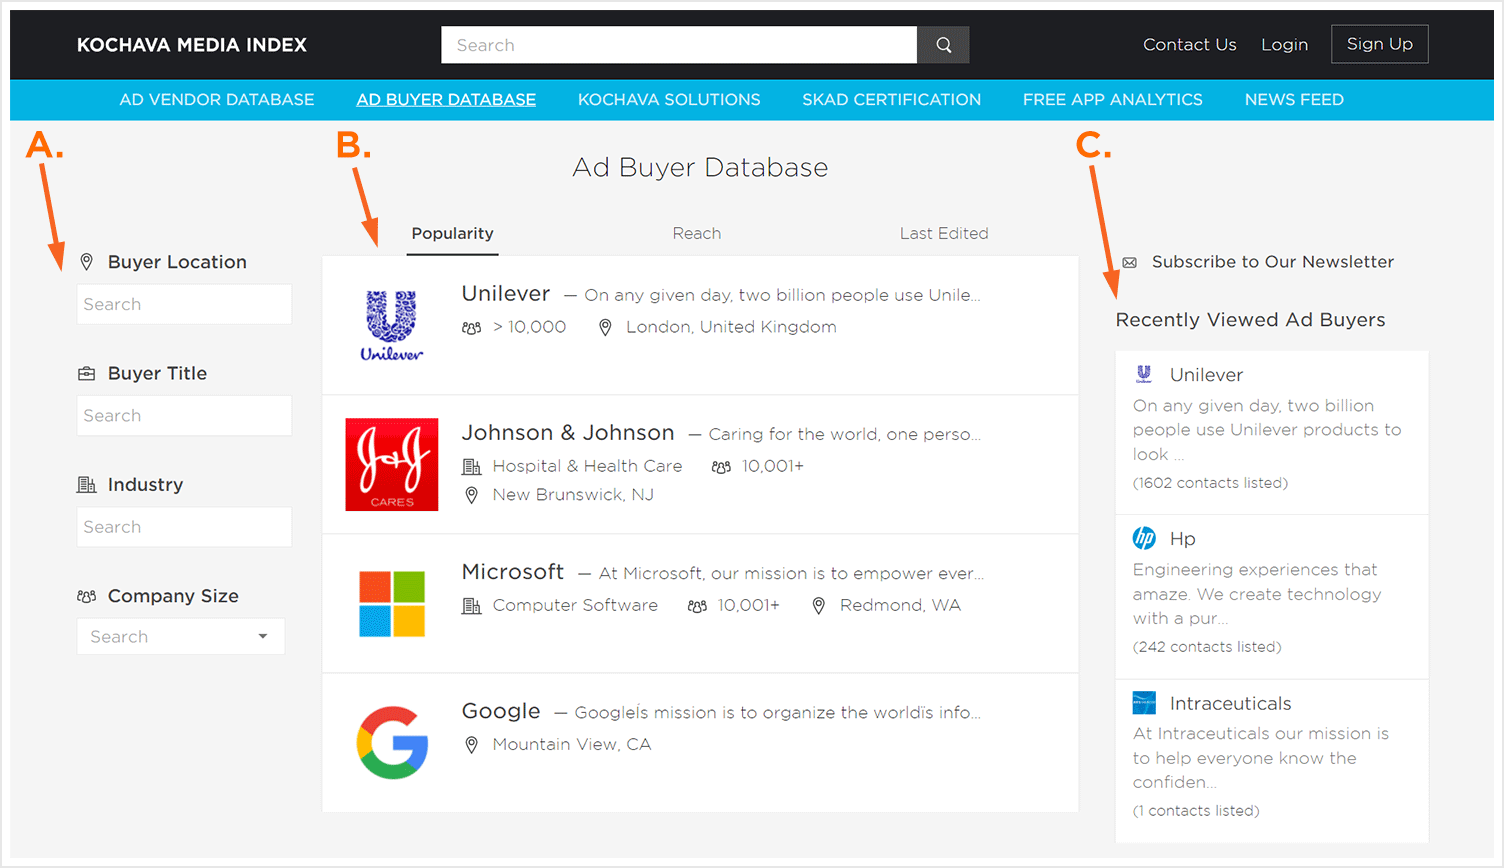Open the Google logo in results

click(392, 742)
